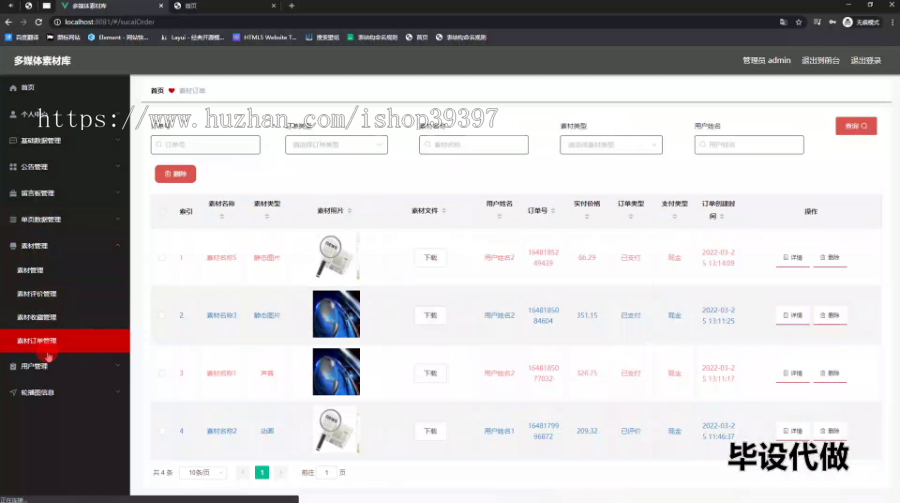
Task: Click 下载 button in row 1
Action: (x=430, y=258)
